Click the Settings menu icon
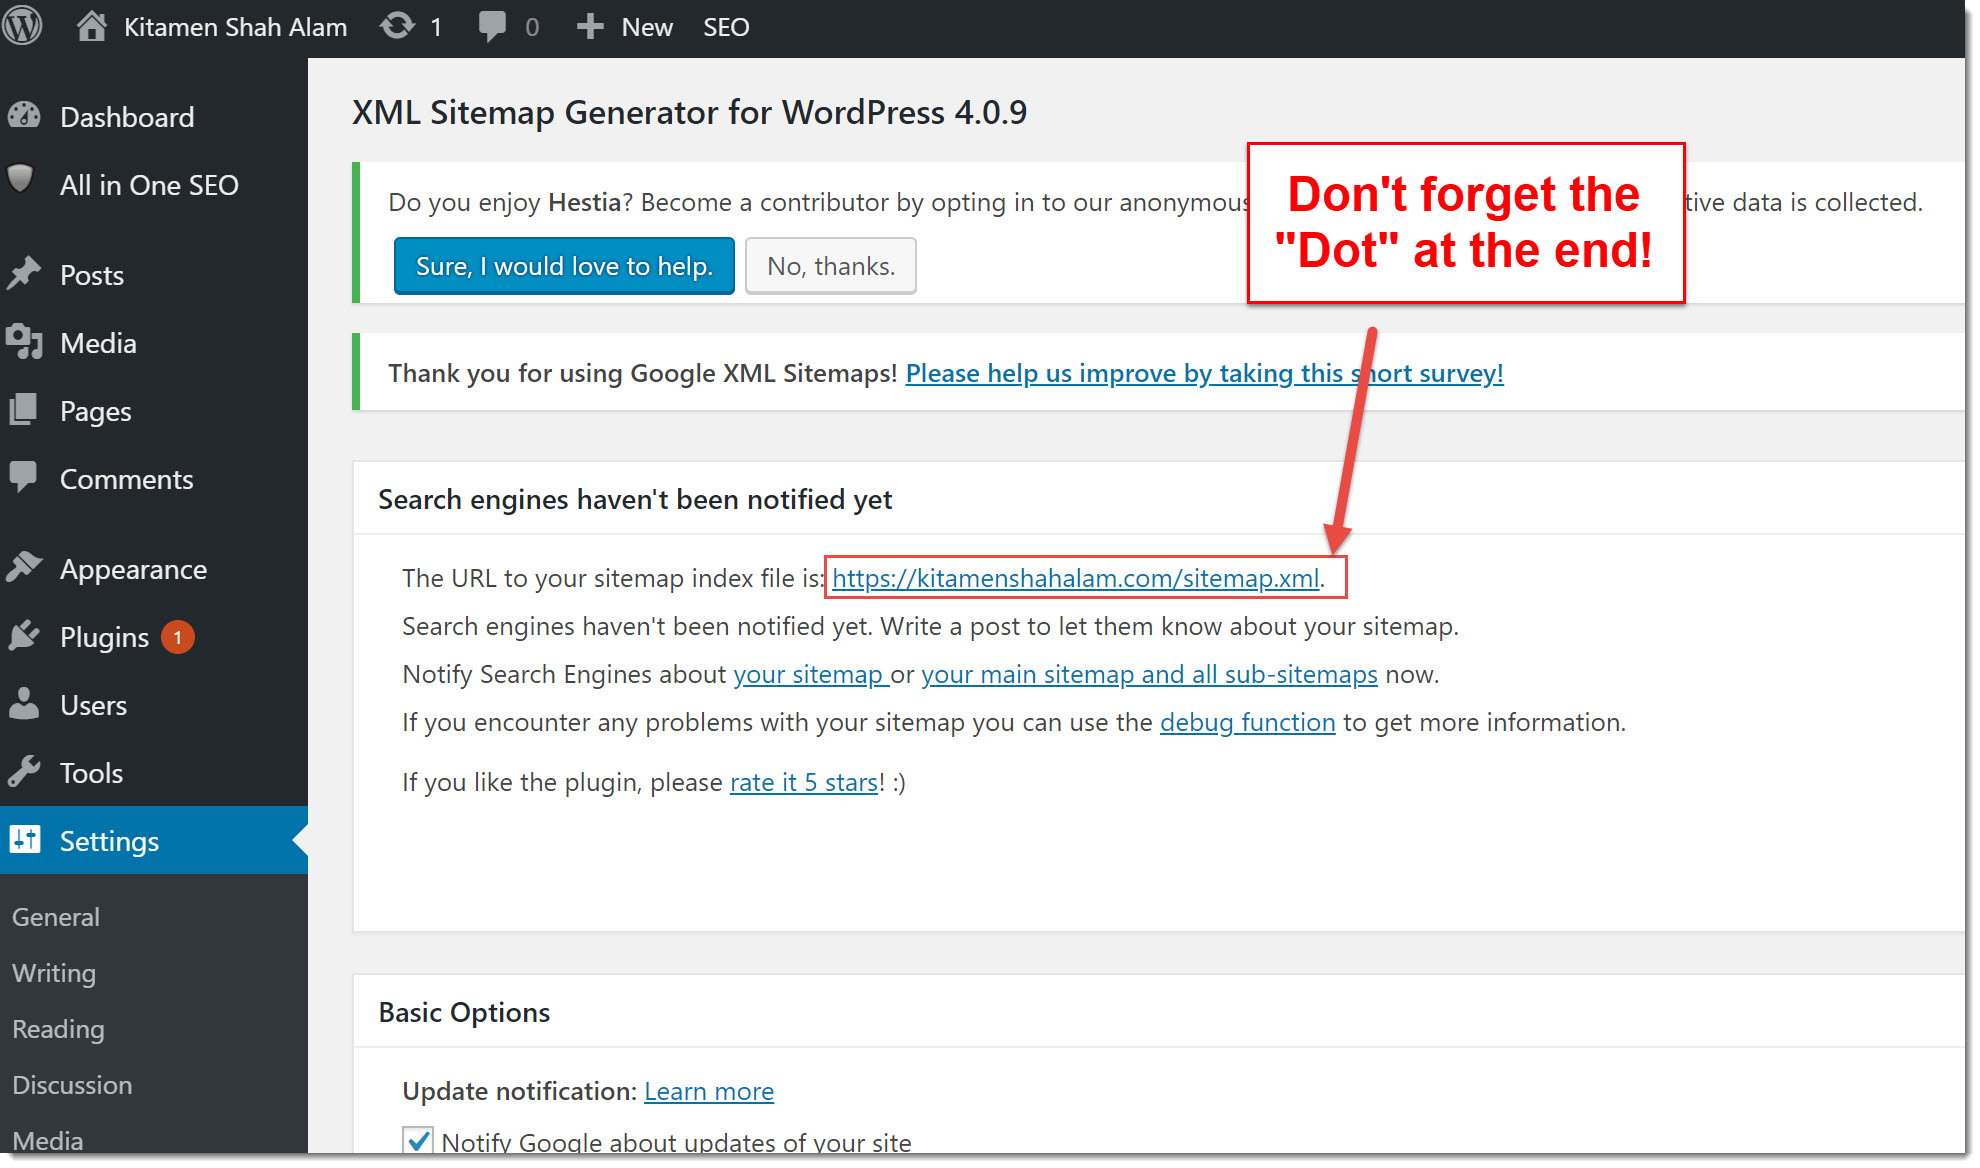Viewport: 1980px width, 1168px height. tap(26, 841)
